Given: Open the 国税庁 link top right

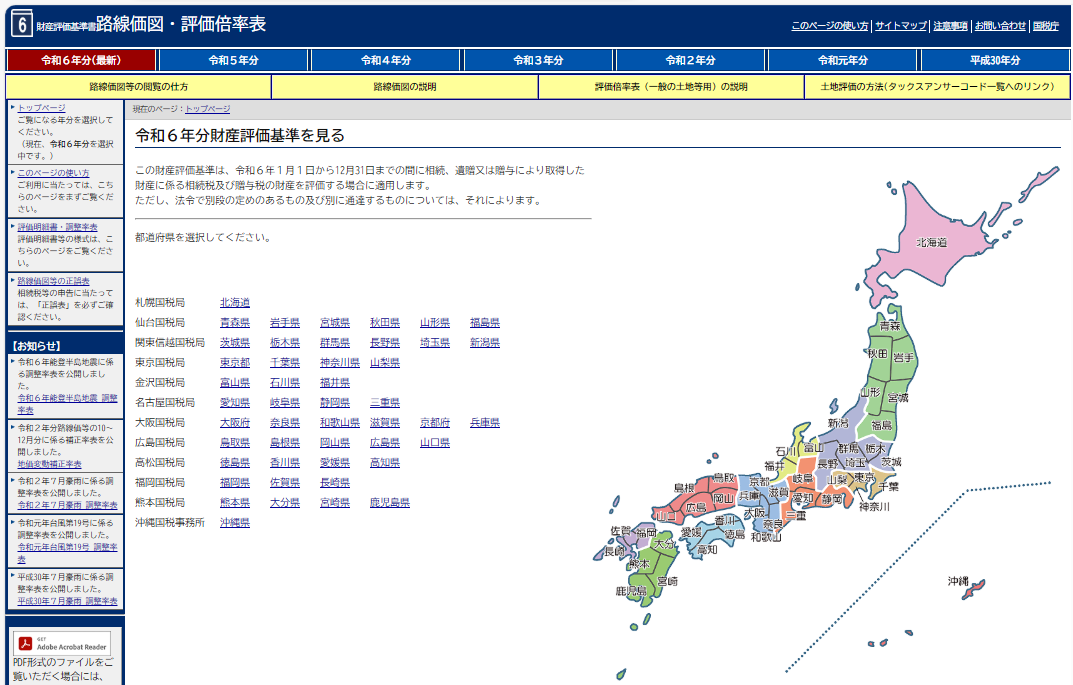Looking at the screenshot, I should coord(1048,24).
